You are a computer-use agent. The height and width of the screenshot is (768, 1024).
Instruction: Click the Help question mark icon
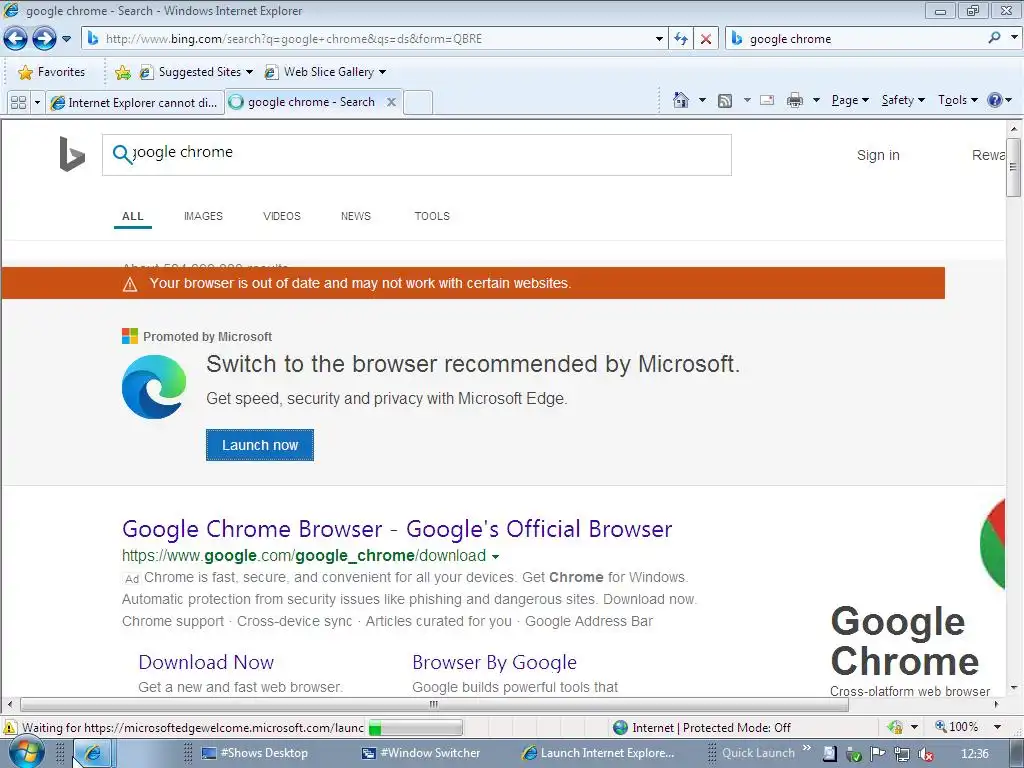pyautogui.click(x=995, y=100)
